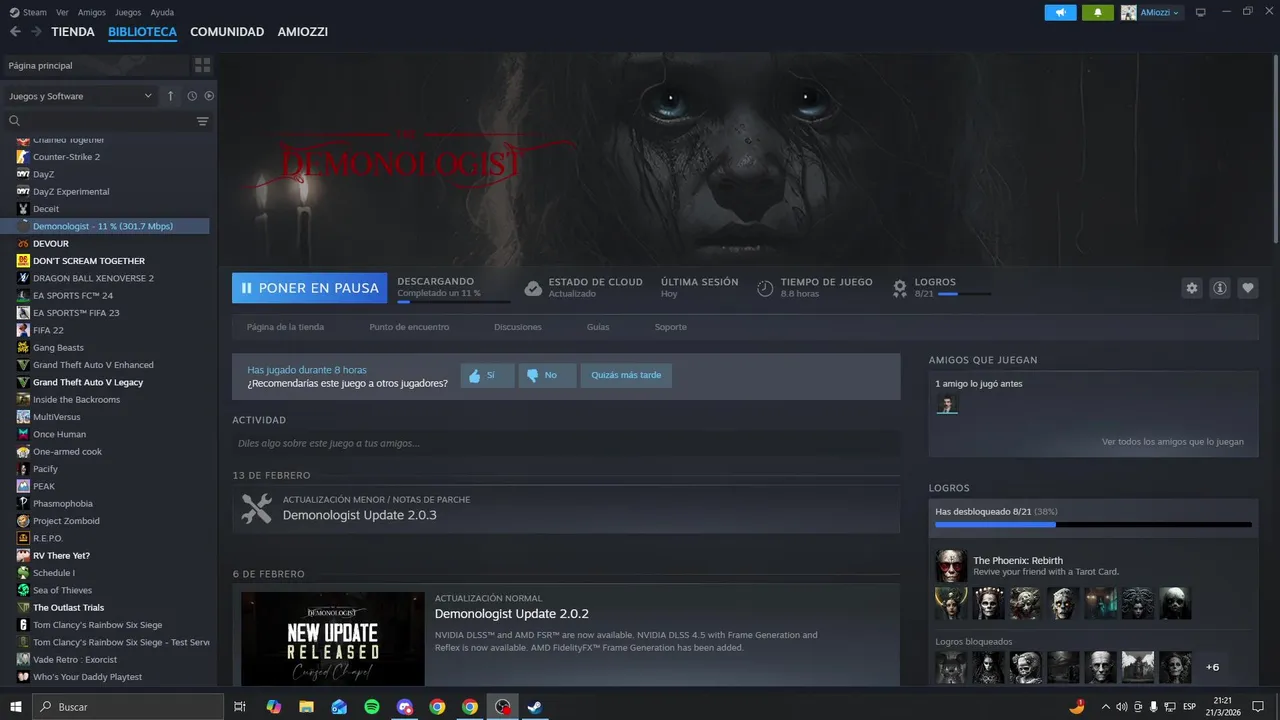Sort library by recent activity clock icon
Screen dimensions: 1280x720
[x=192, y=96]
